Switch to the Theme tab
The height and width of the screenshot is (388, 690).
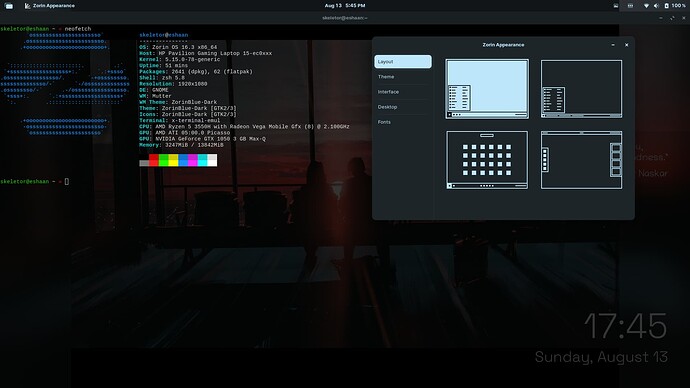tap(403, 77)
